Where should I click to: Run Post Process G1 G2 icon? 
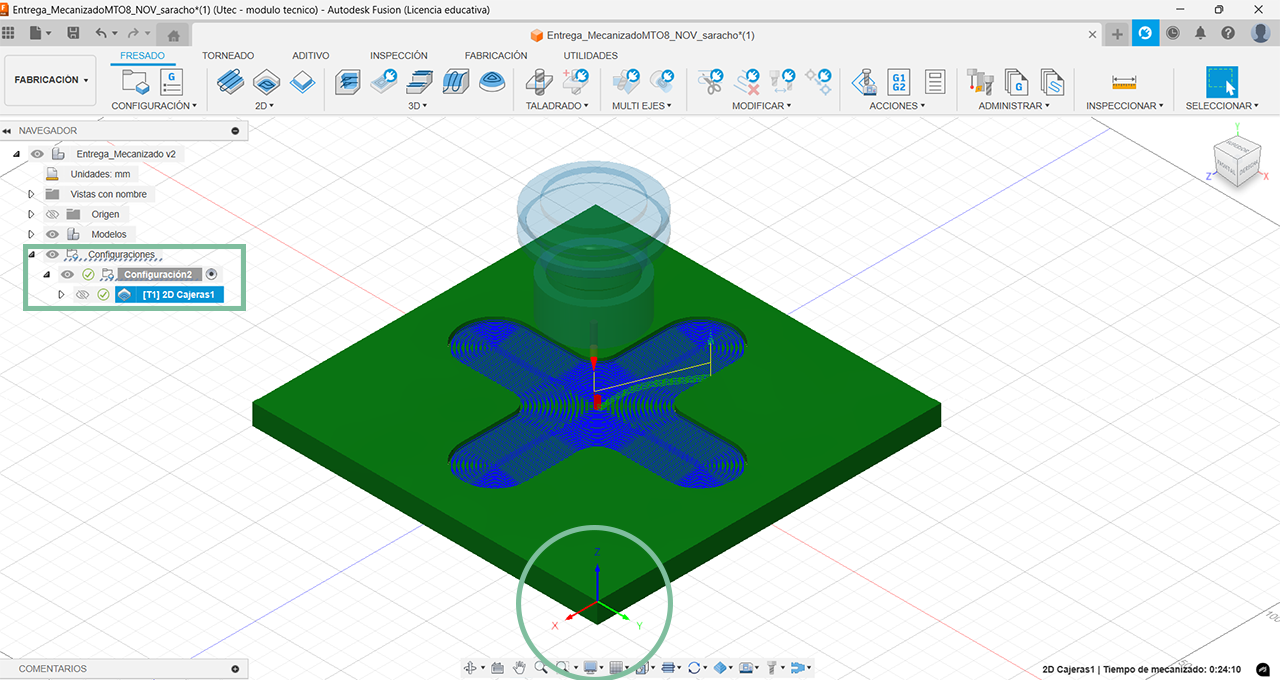point(899,82)
